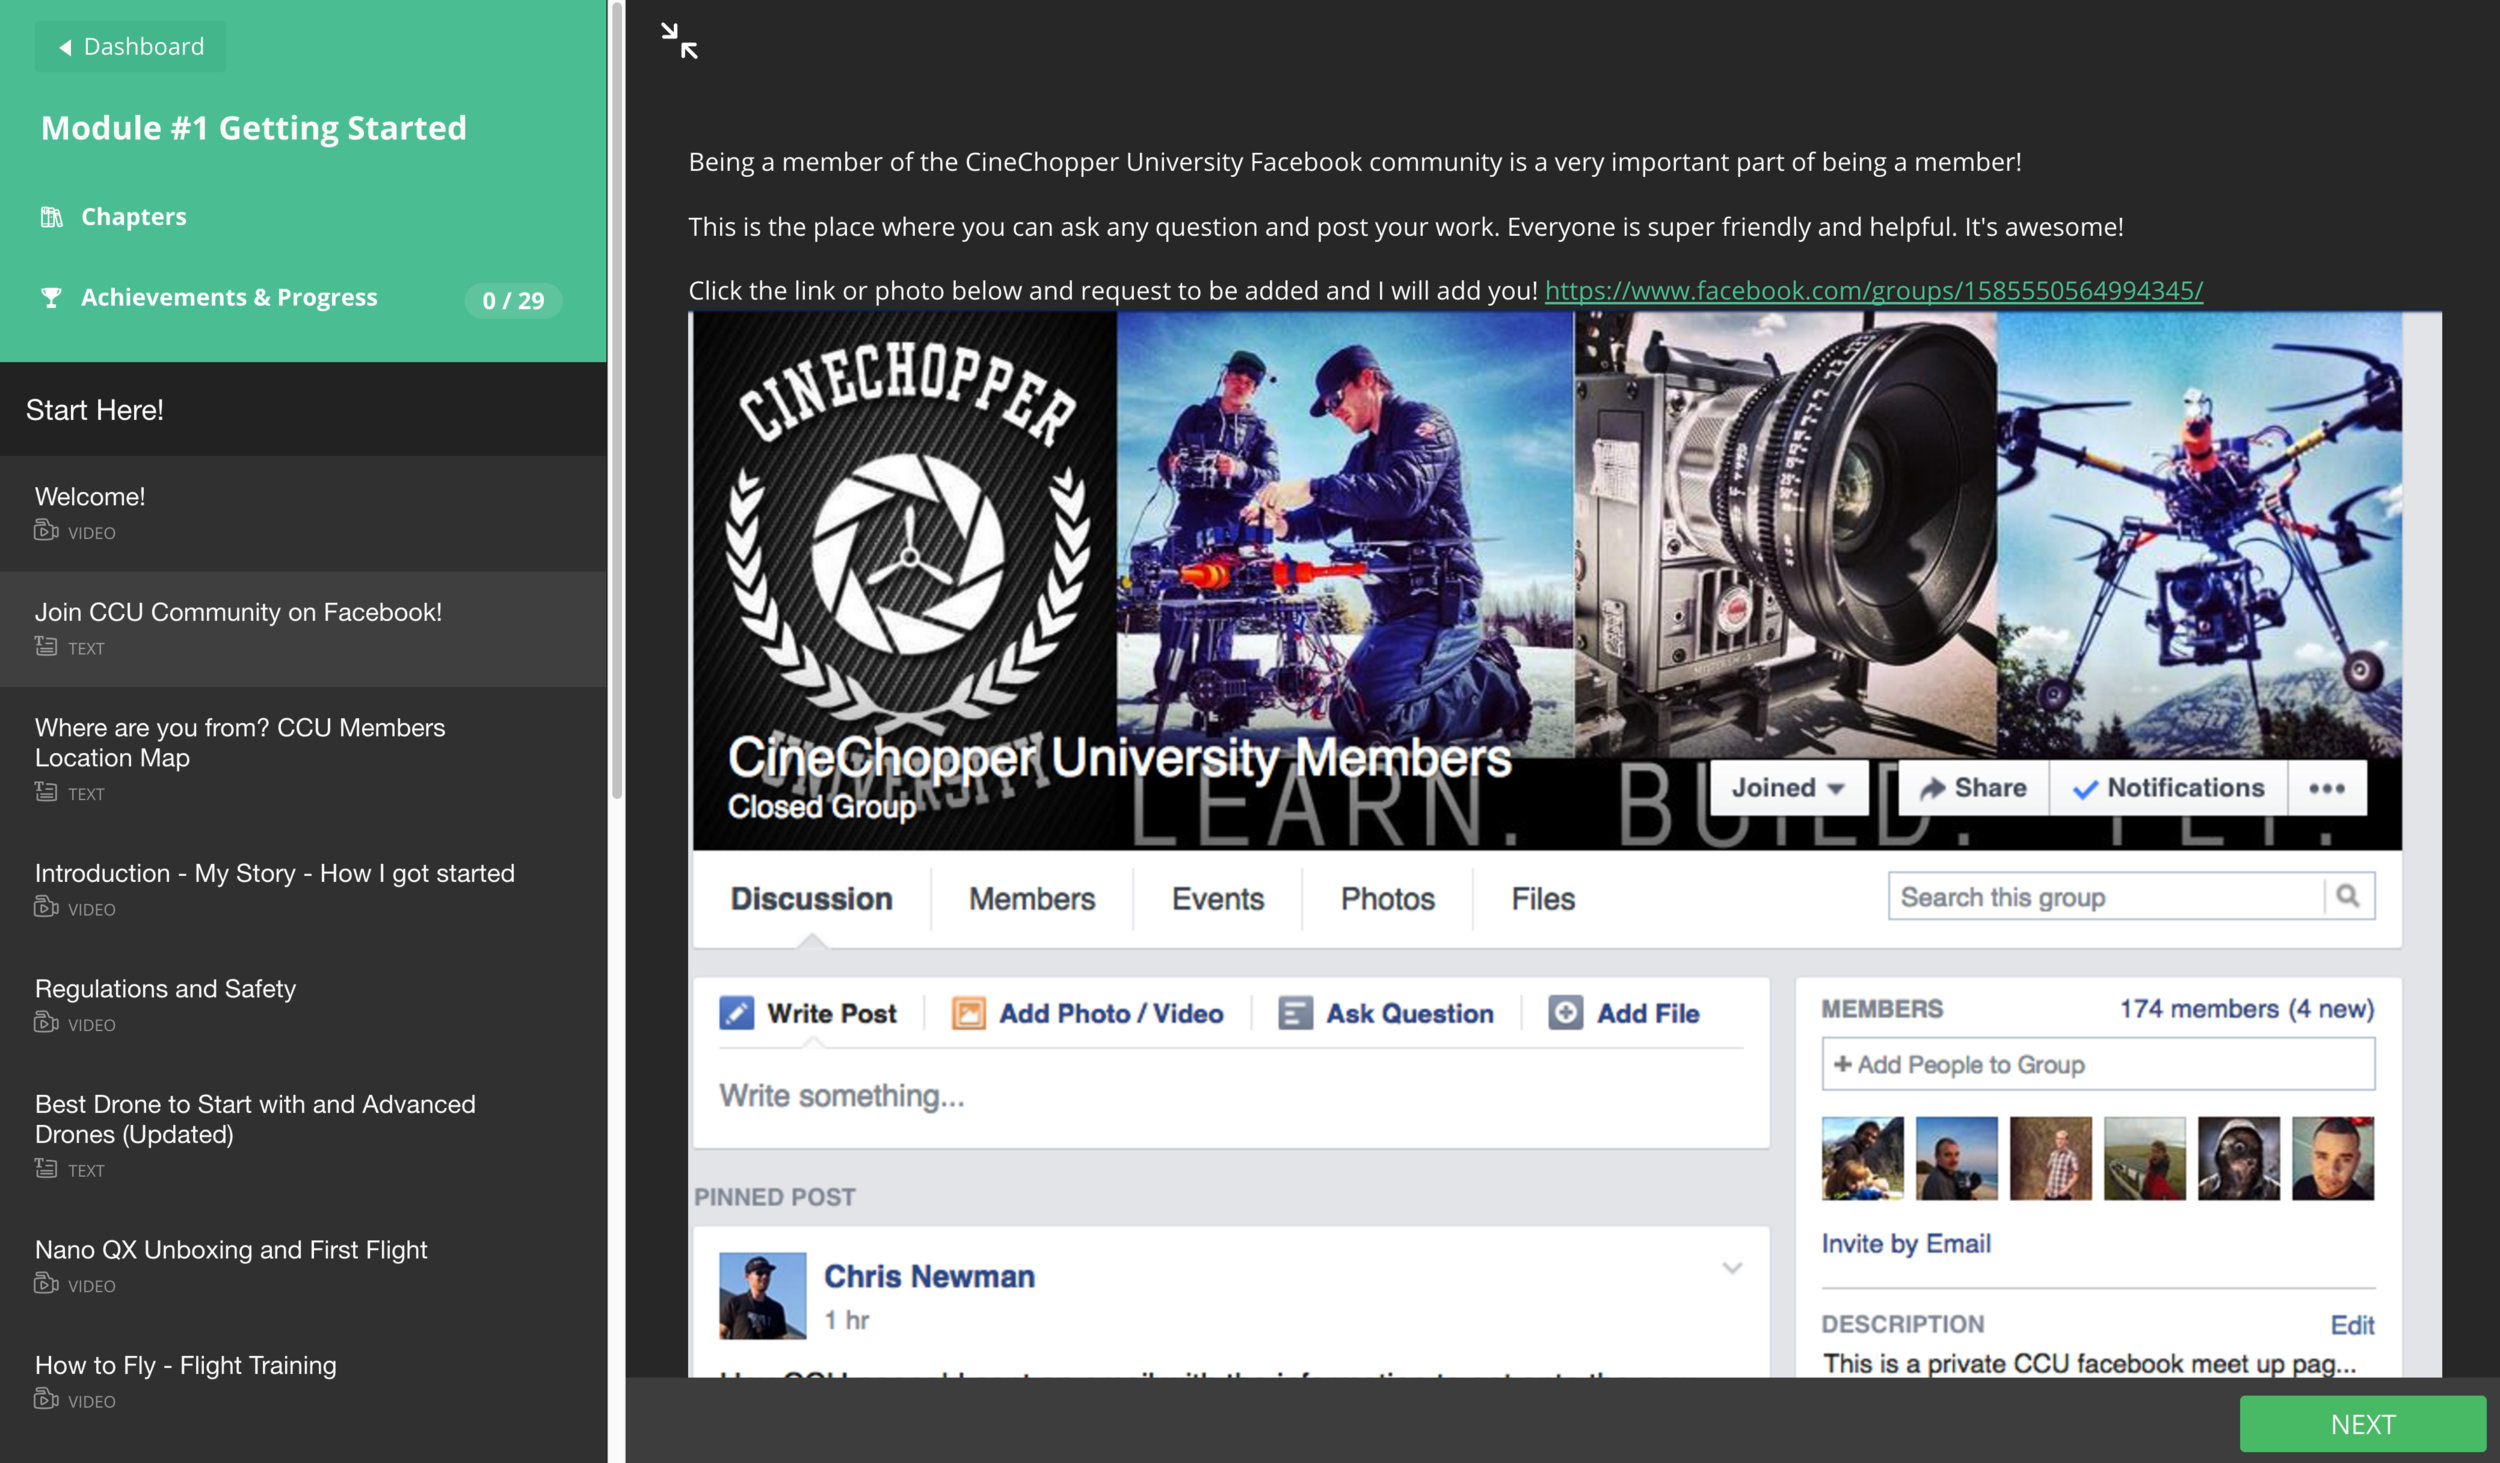Click Invite by Email link
Image resolution: width=2500 pixels, height=1463 pixels.
pos(1906,1244)
